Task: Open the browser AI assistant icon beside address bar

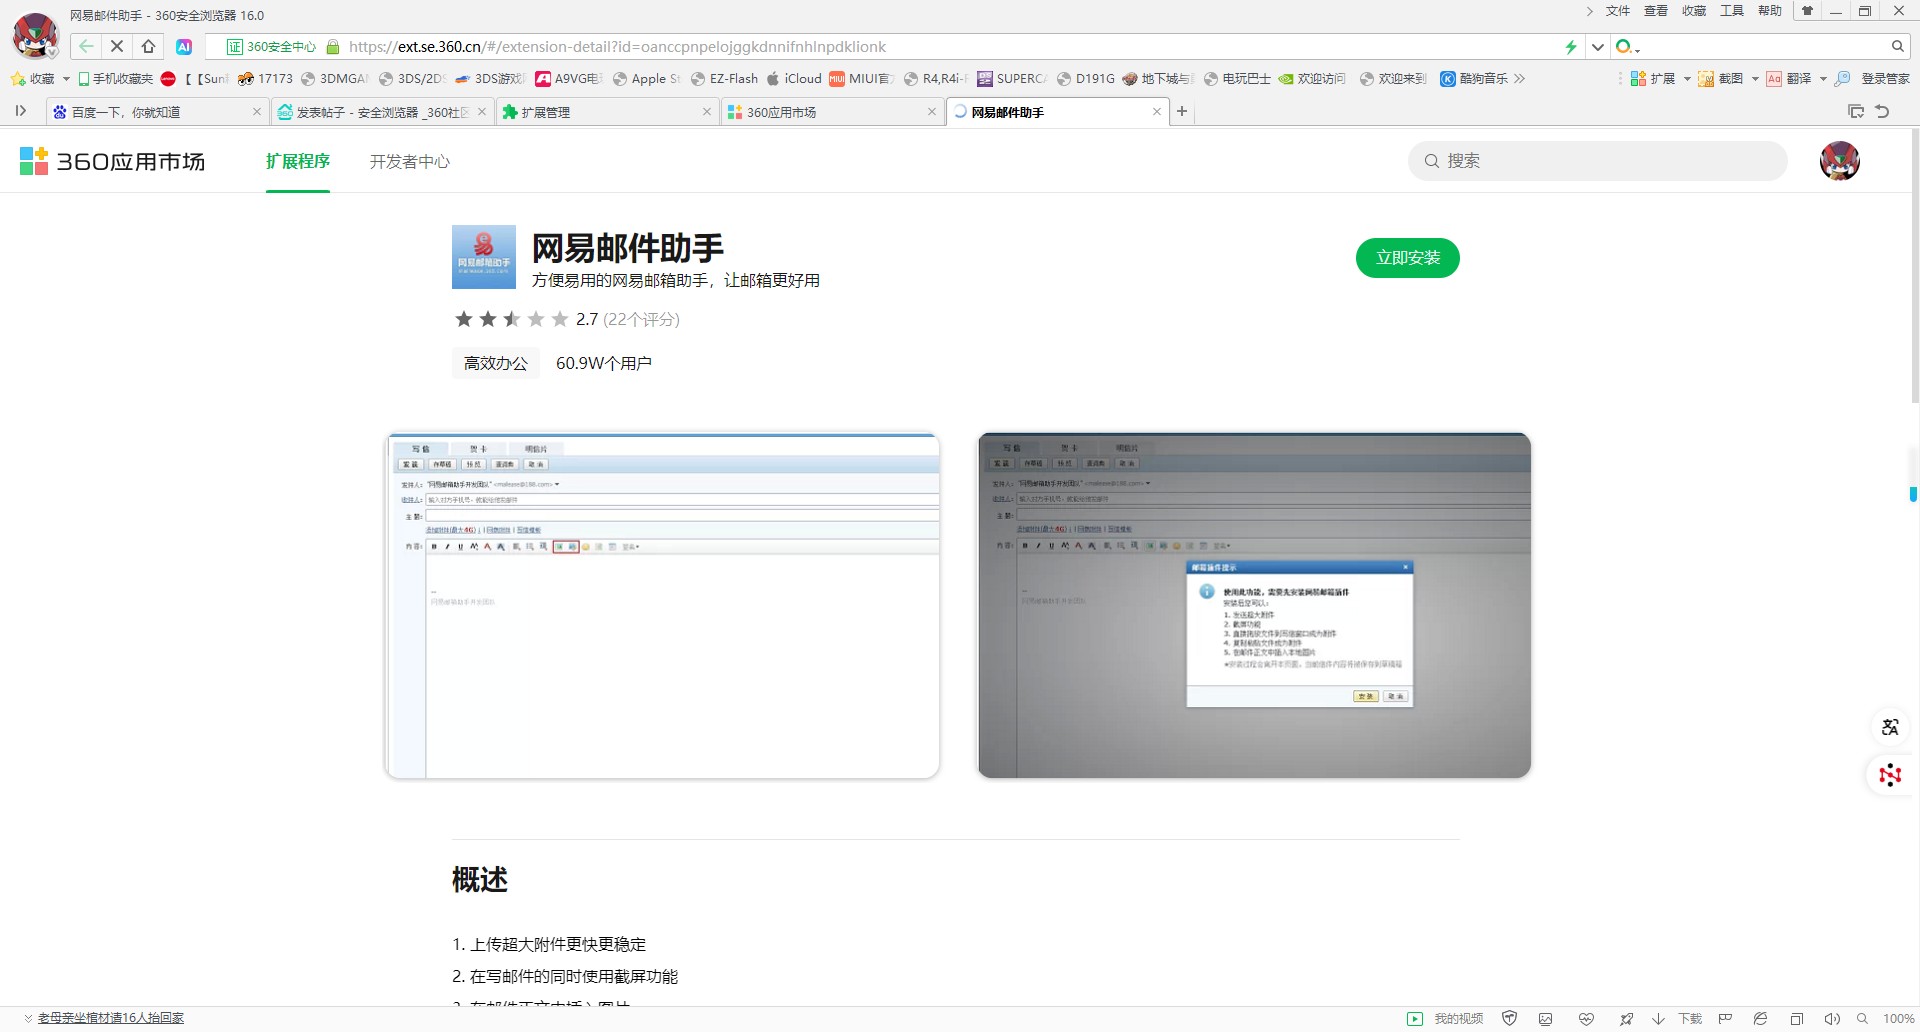Action: click(x=184, y=46)
